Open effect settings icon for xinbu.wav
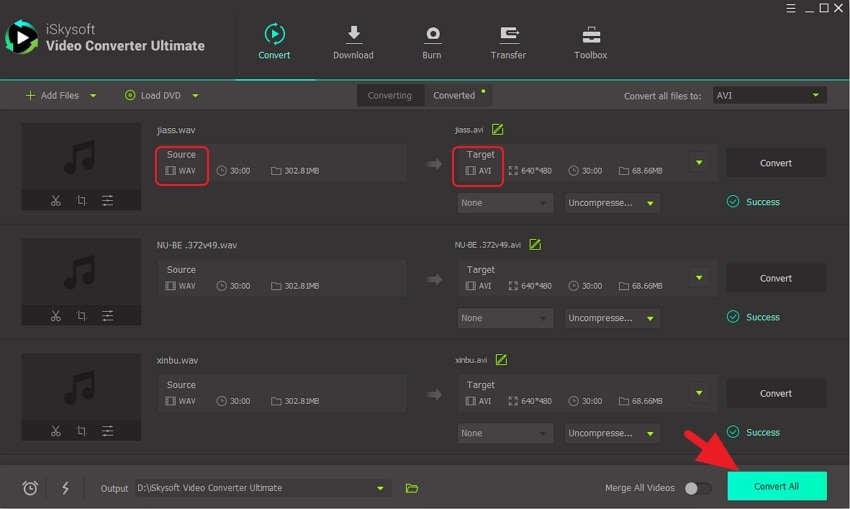850x509 pixels. [108, 431]
